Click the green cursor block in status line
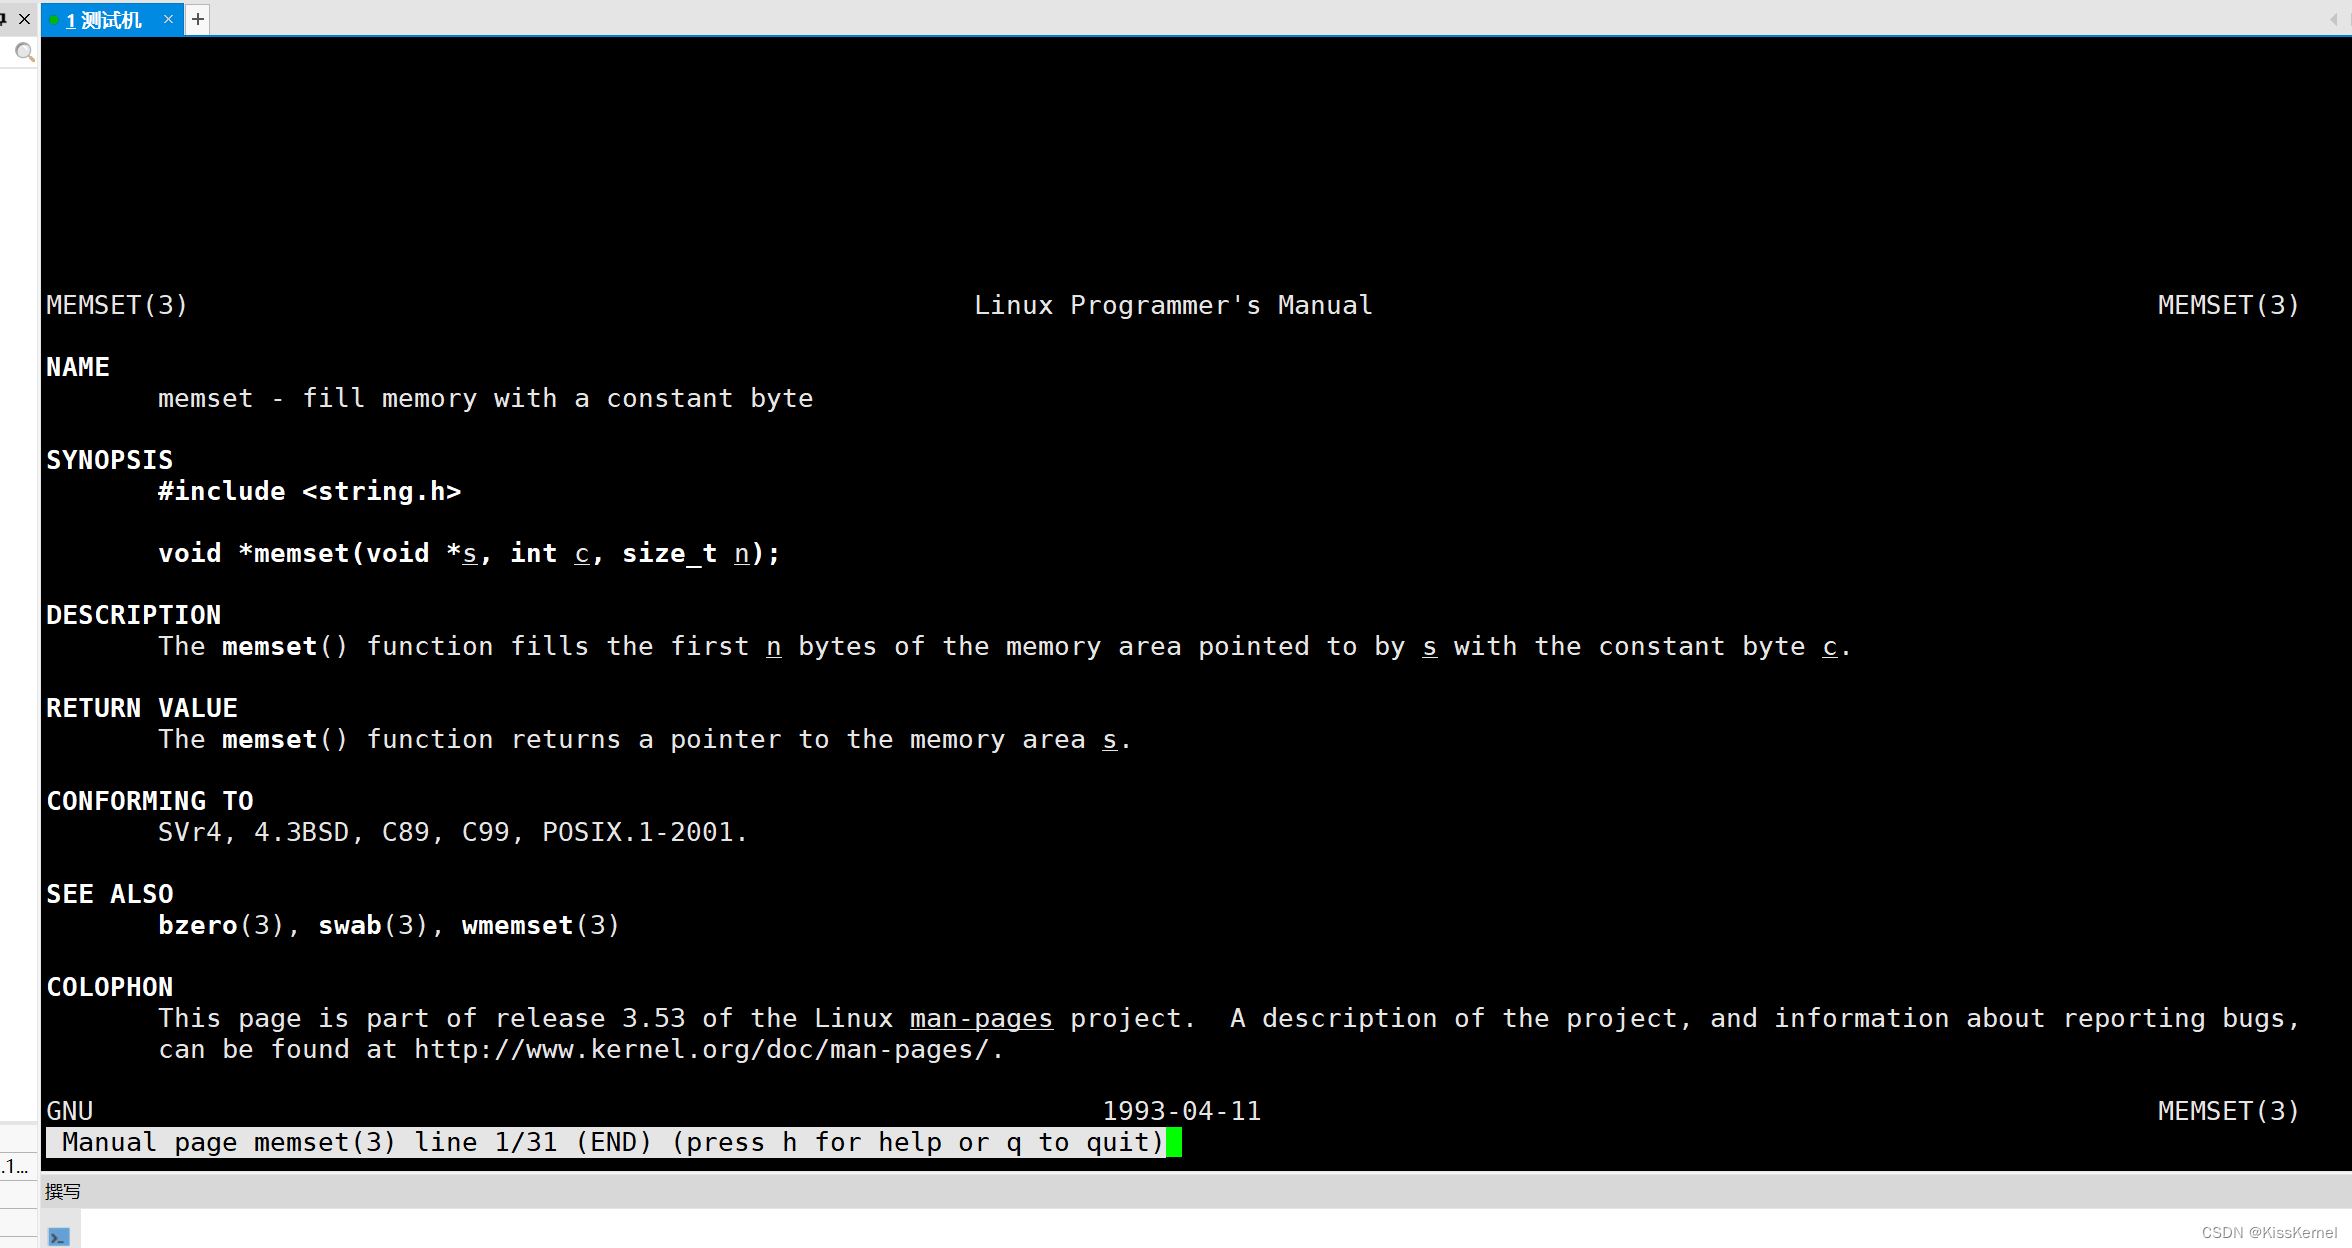Viewport: 2352px width, 1248px height. click(x=1174, y=1142)
